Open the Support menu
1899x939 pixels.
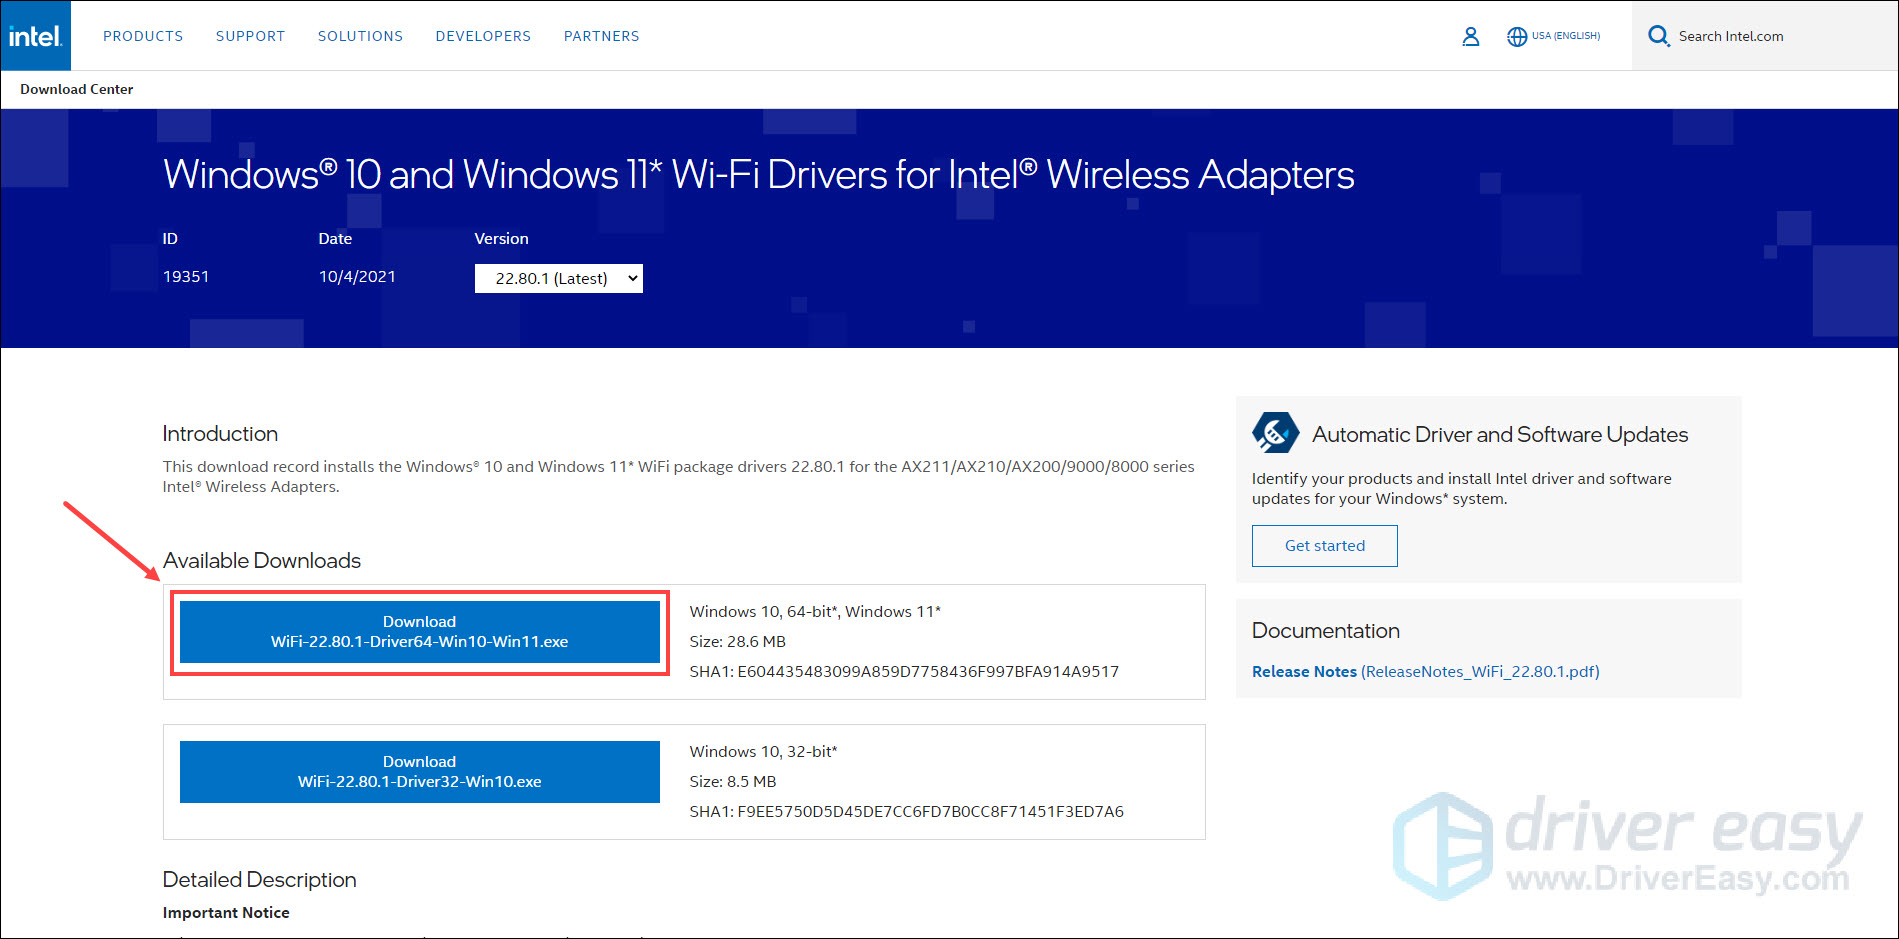[x=250, y=36]
